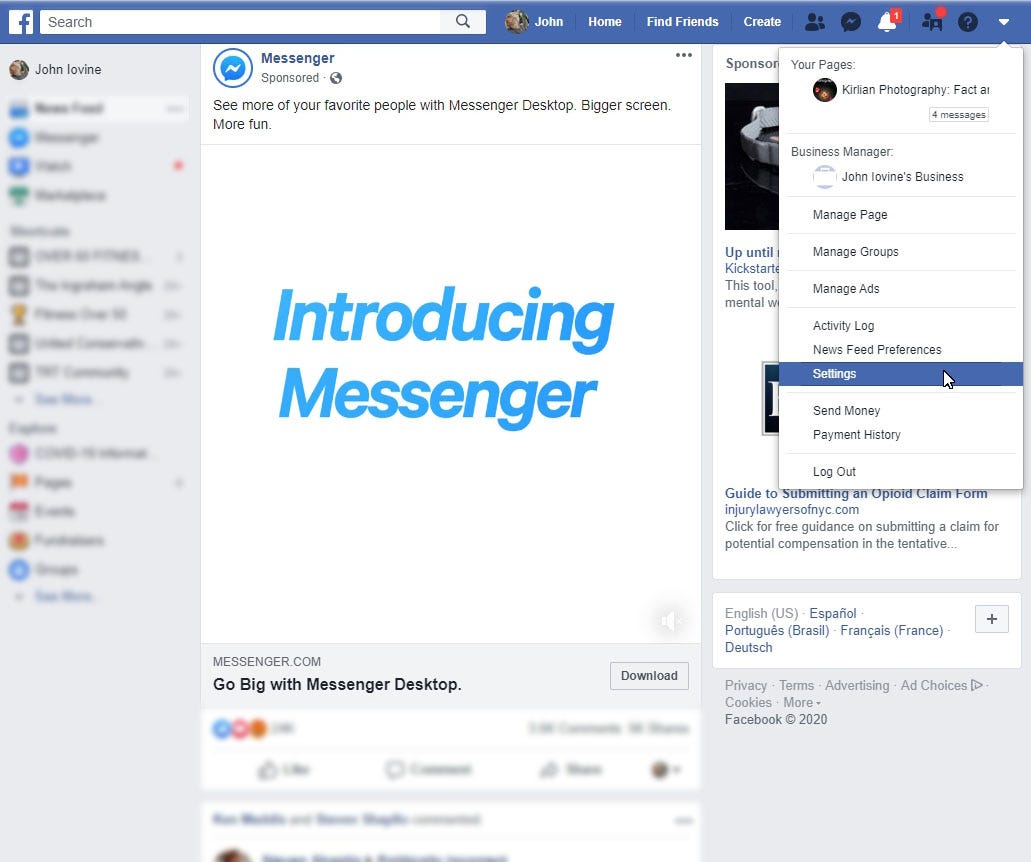Click John profile picture in top bar
The height and width of the screenshot is (862, 1031).
516,22
